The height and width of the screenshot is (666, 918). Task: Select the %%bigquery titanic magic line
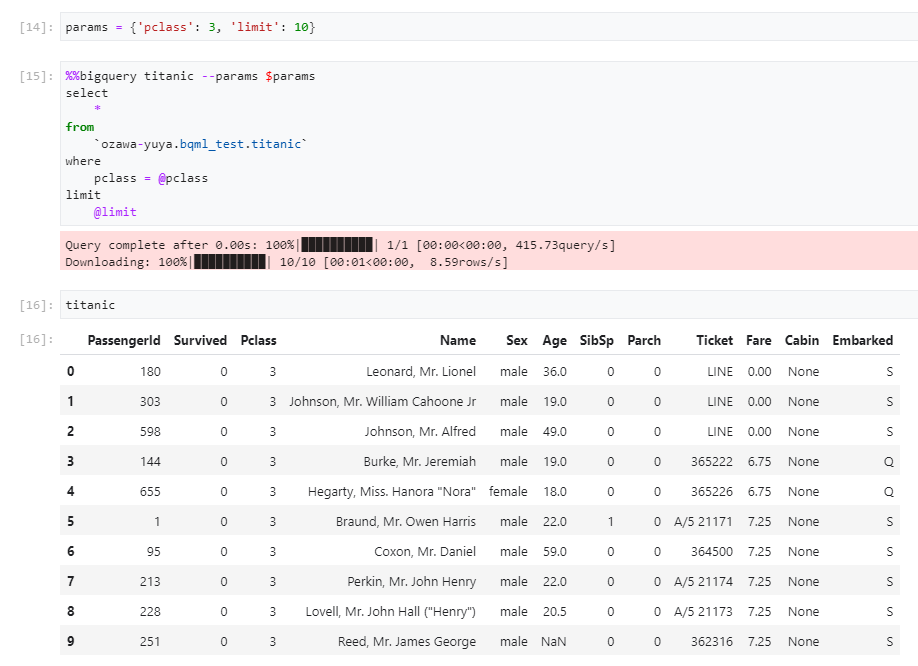click(x=190, y=75)
